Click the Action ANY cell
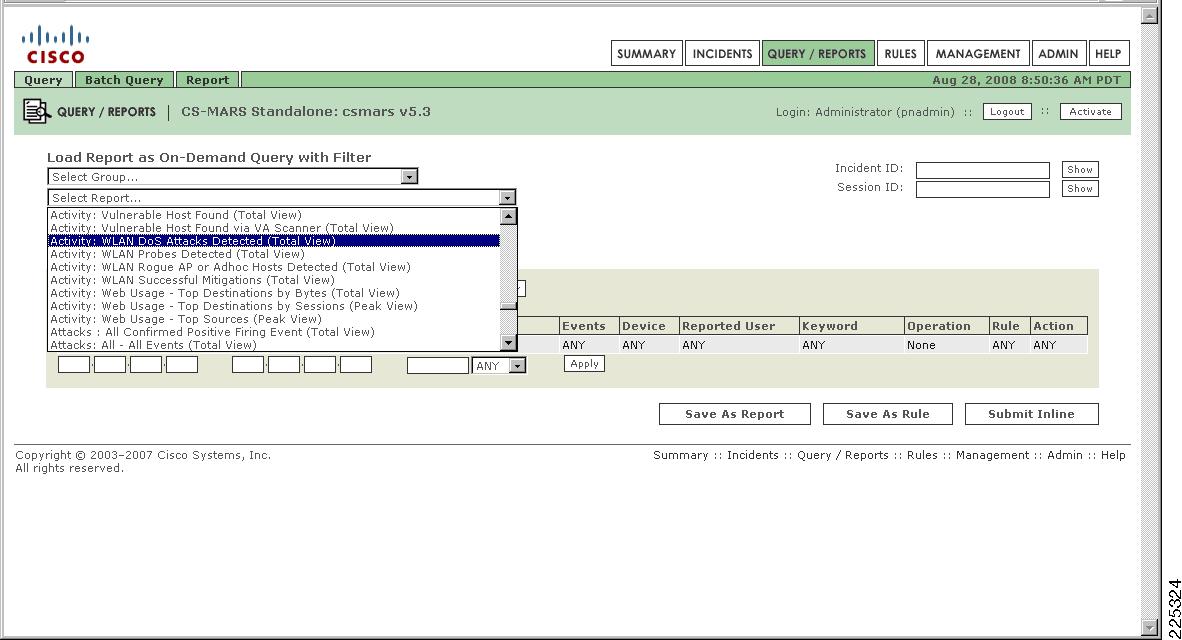 [x=1058, y=345]
